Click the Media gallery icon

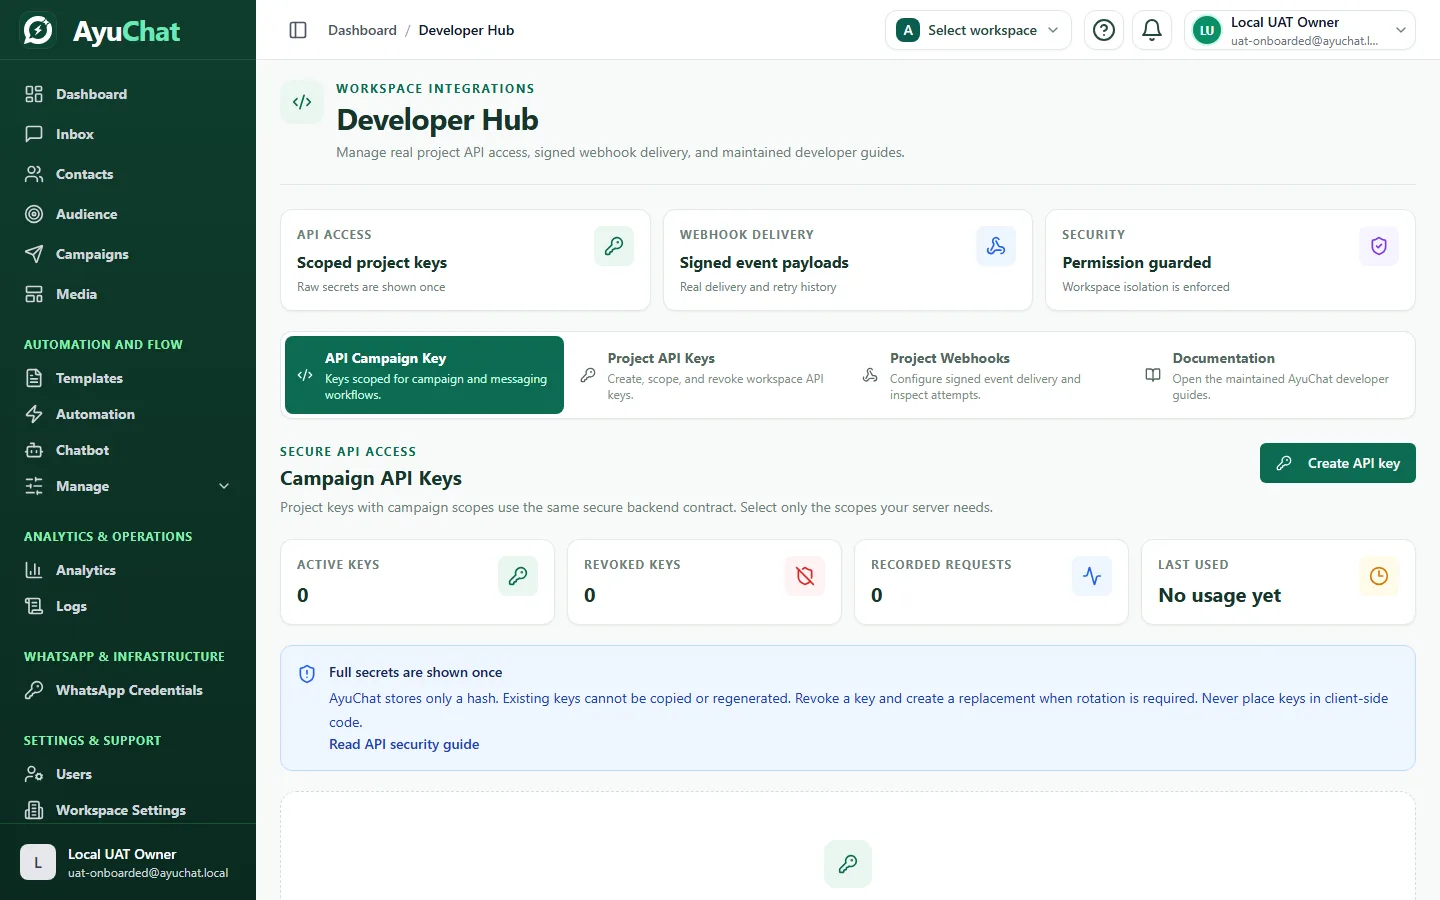click(x=34, y=294)
